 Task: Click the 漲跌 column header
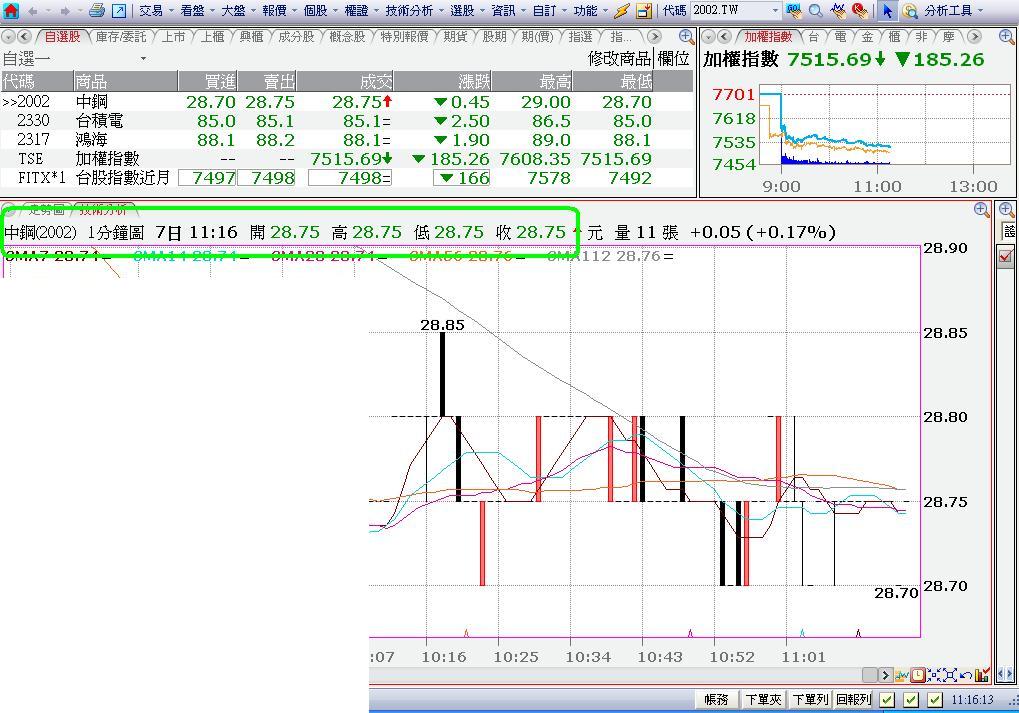click(443, 81)
